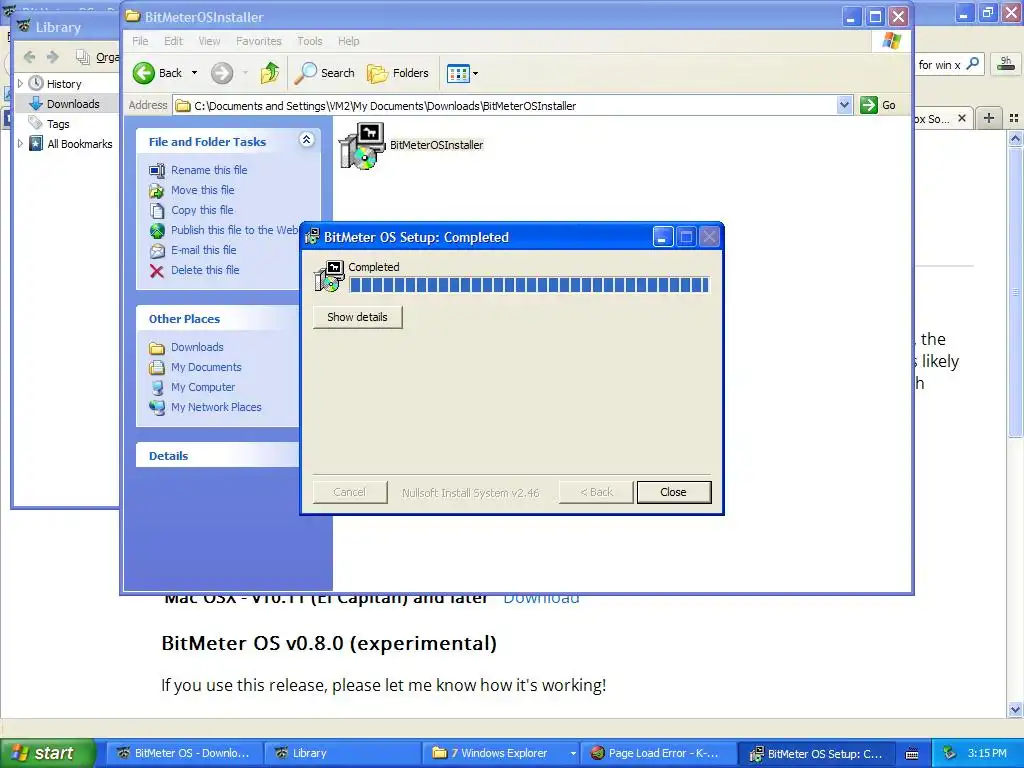Image resolution: width=1024 pixels, height=768 pixels.
Task: Toggle the Folders pane button
Action: click(x=398, y=73)
